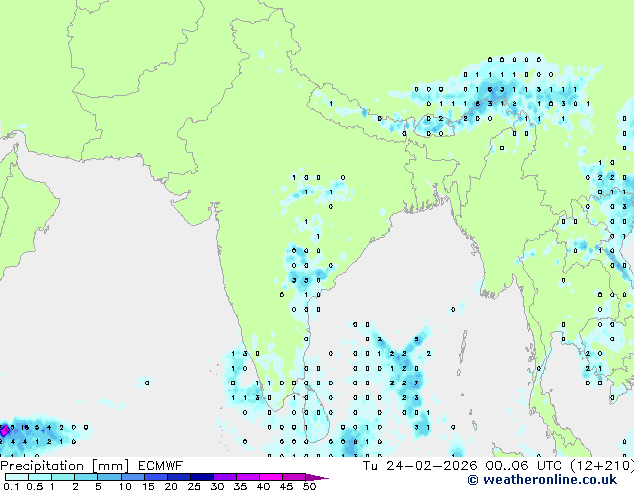
Task: Click the 'Precipitation' title text
Action: 42,466
